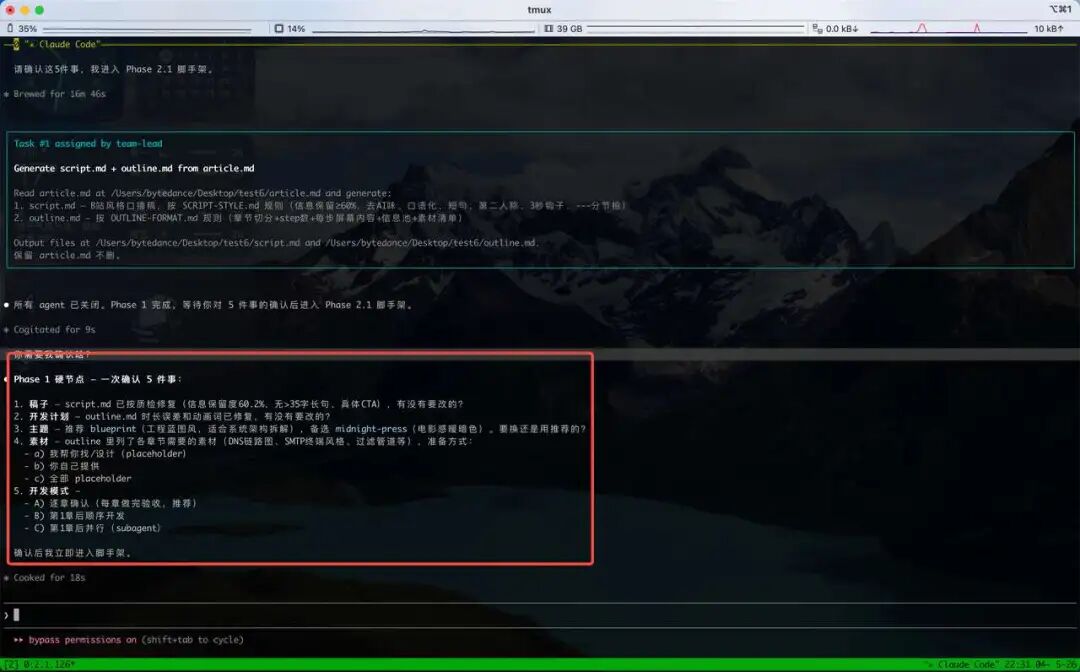This screenshot has height=672, width=1080.
Task: Click the green zoom button of the tmux window
Action: click(x=40, y=10)
